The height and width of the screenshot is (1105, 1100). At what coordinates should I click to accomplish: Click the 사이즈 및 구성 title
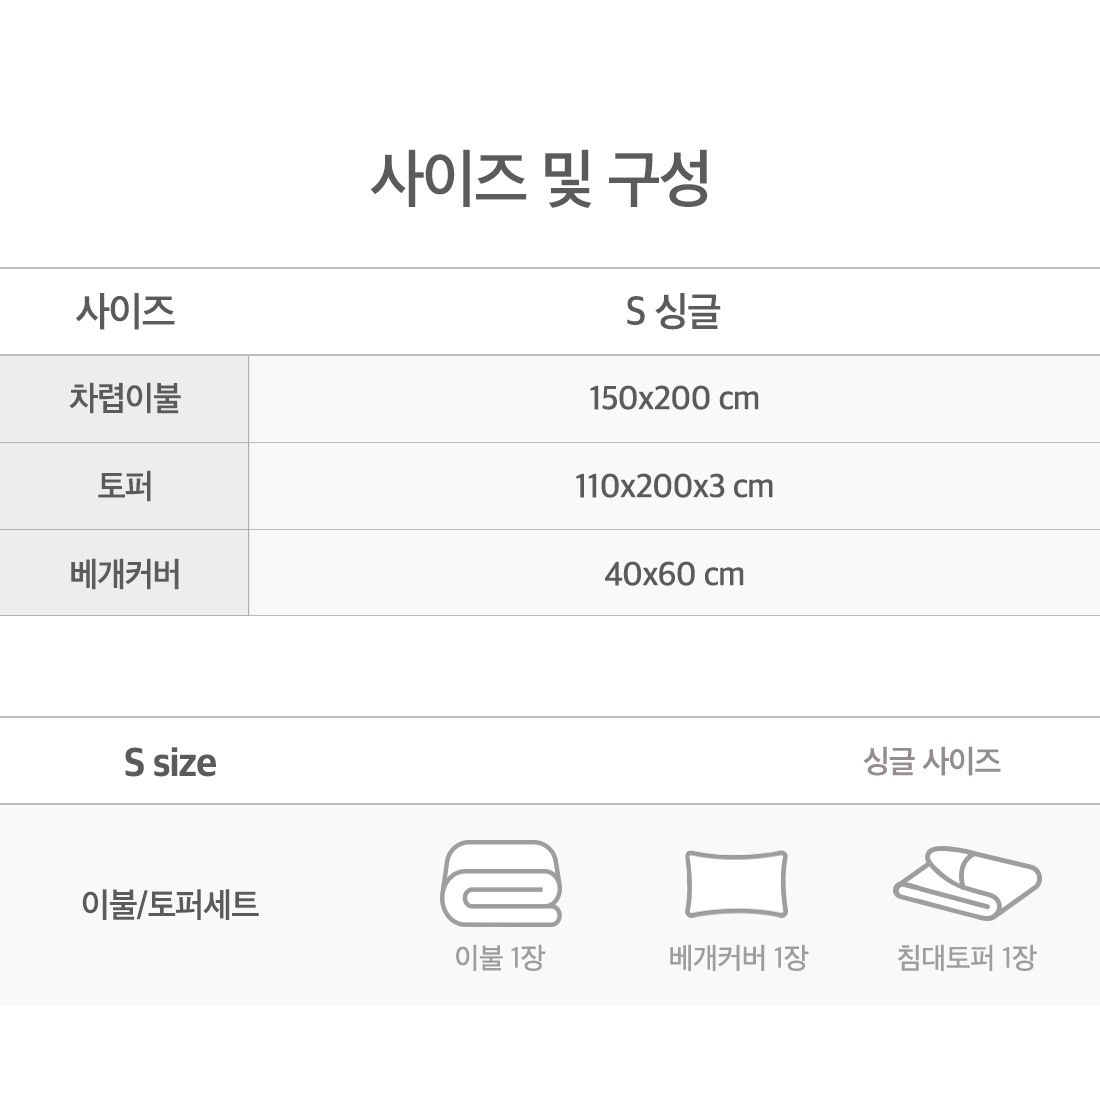tap(540, 180)
